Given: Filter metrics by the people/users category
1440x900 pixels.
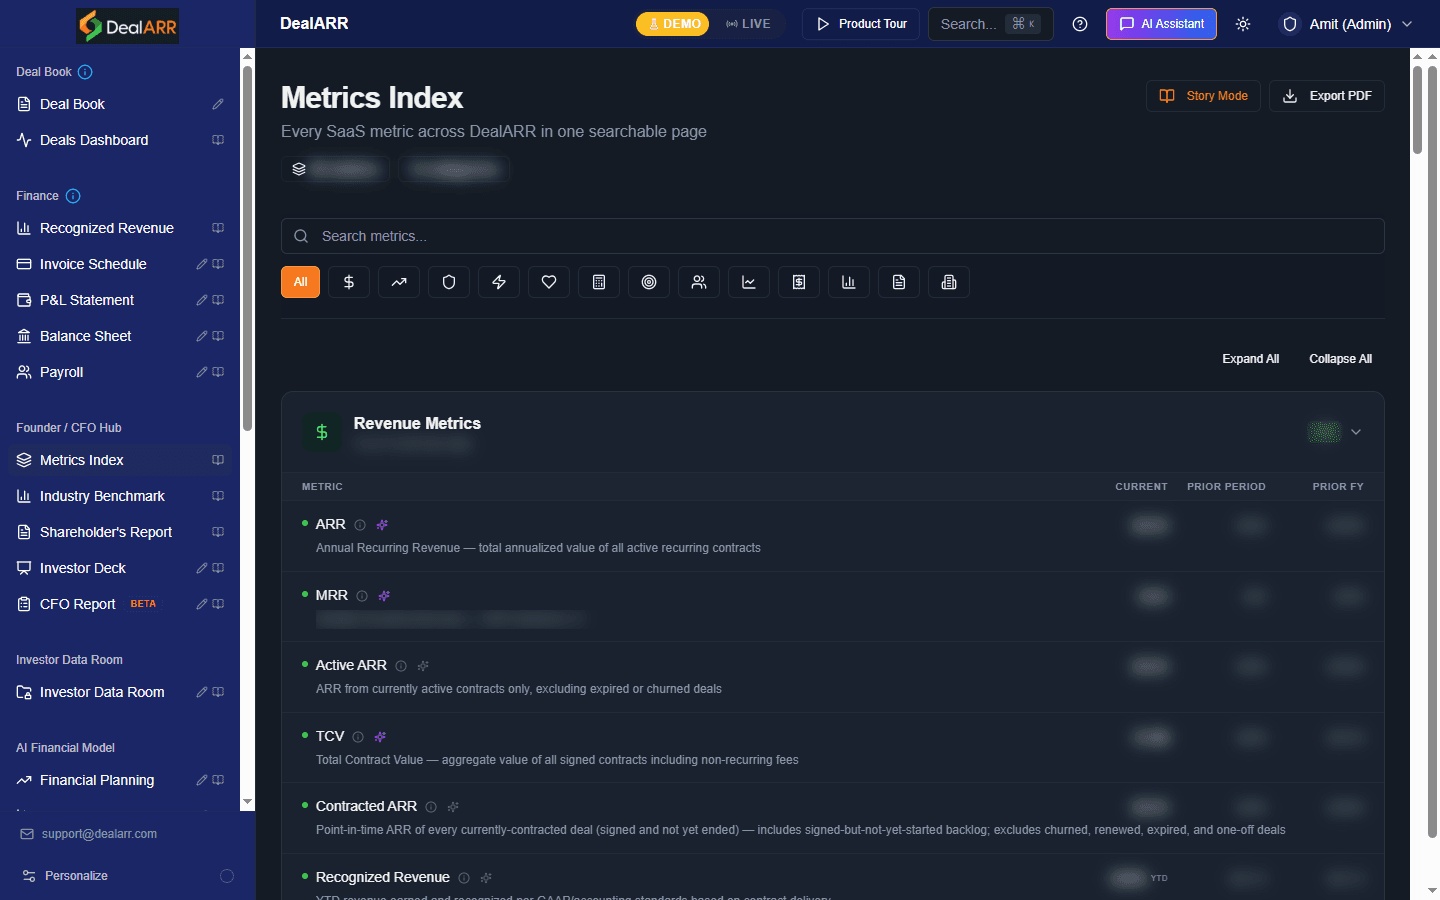Looking at the screenshot, I should click(x=699, y=282).
